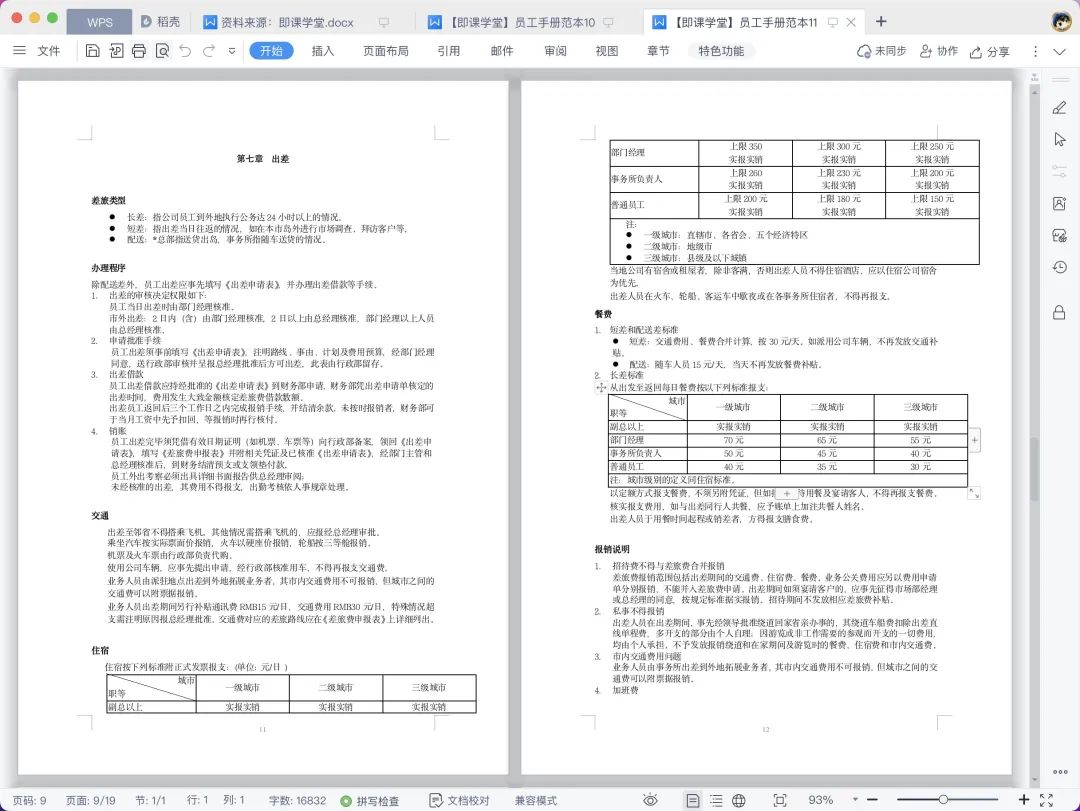
Task: Open the image icon in right sidebar
Action: click(x=1059, y=236)
